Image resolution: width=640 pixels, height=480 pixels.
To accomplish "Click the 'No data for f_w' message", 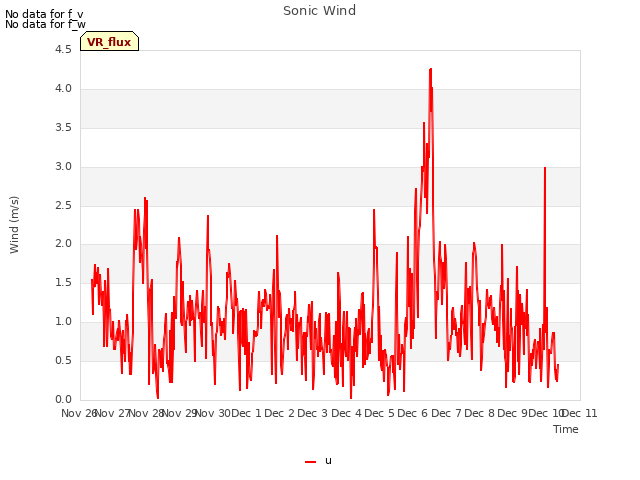I will 45,24.
